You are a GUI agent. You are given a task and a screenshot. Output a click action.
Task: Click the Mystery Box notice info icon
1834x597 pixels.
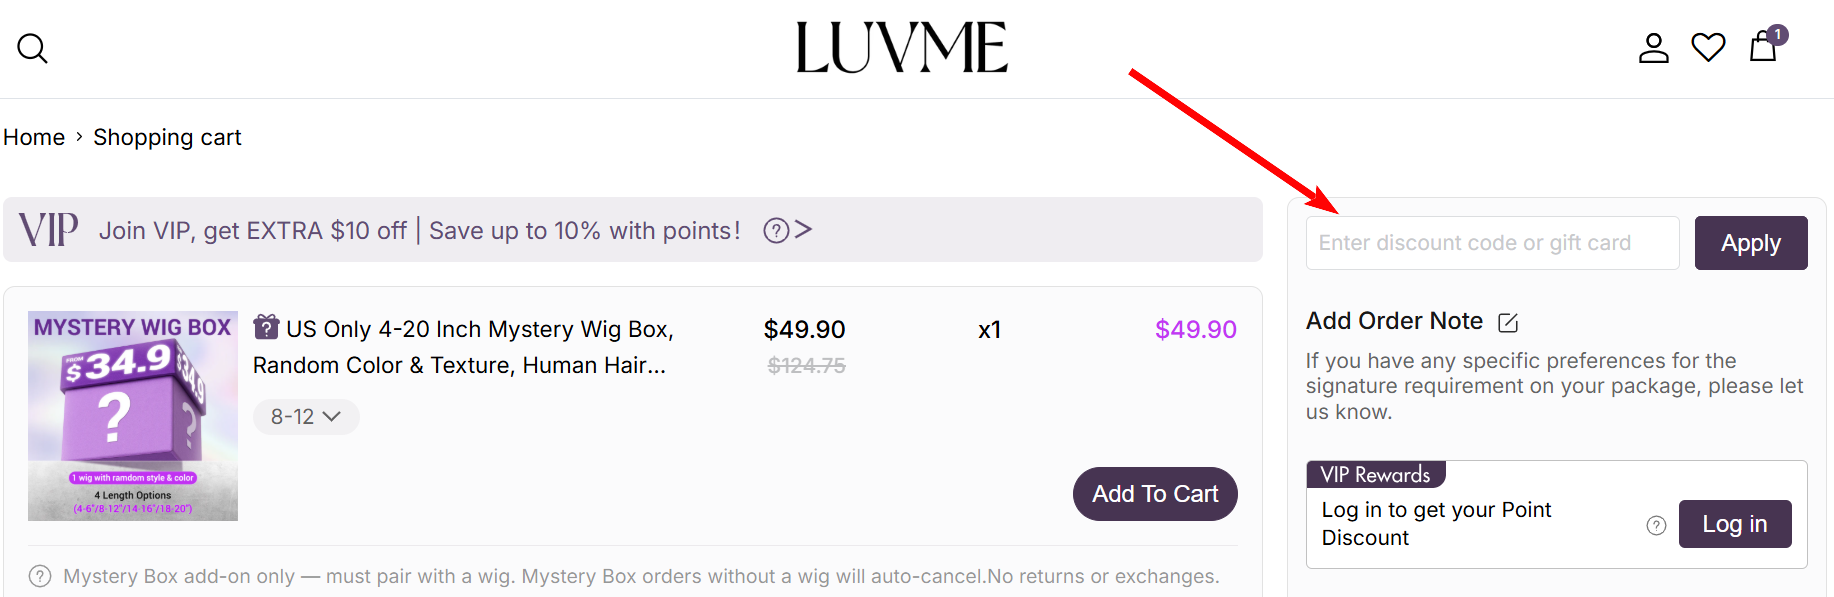40,576
